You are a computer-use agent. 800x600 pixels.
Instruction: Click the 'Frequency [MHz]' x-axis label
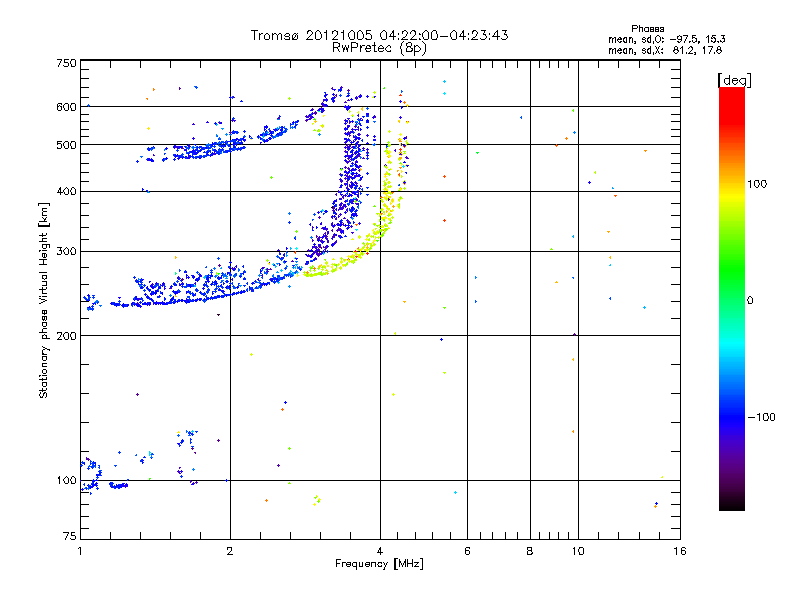coord(379,564)
